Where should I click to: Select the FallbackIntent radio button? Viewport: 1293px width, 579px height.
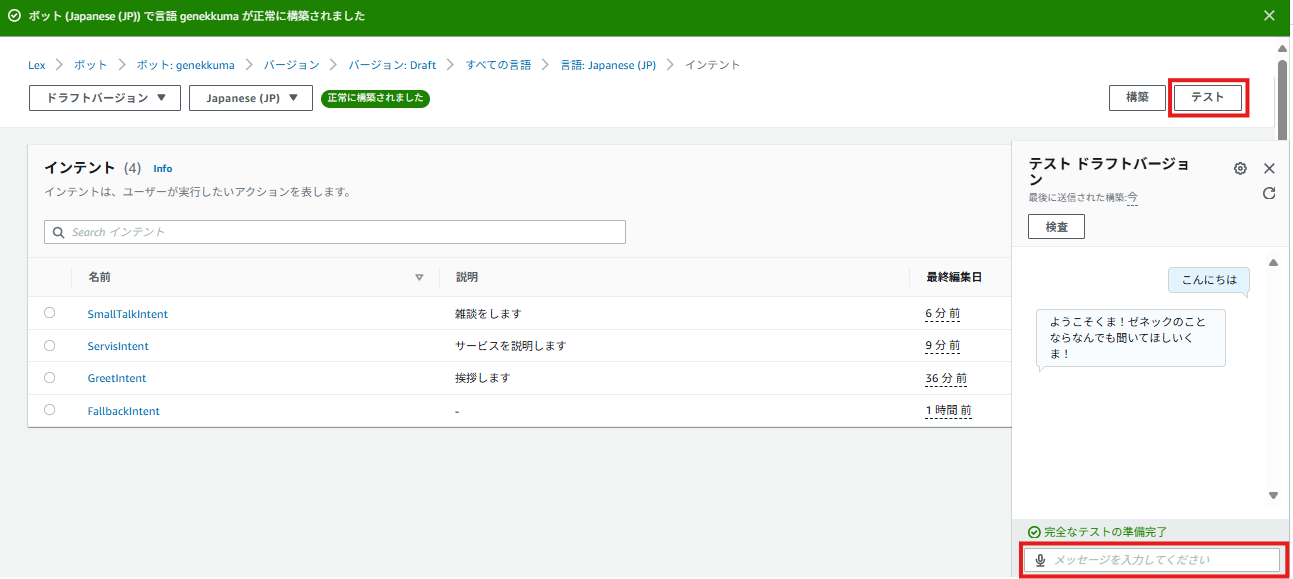click(50, 410)
